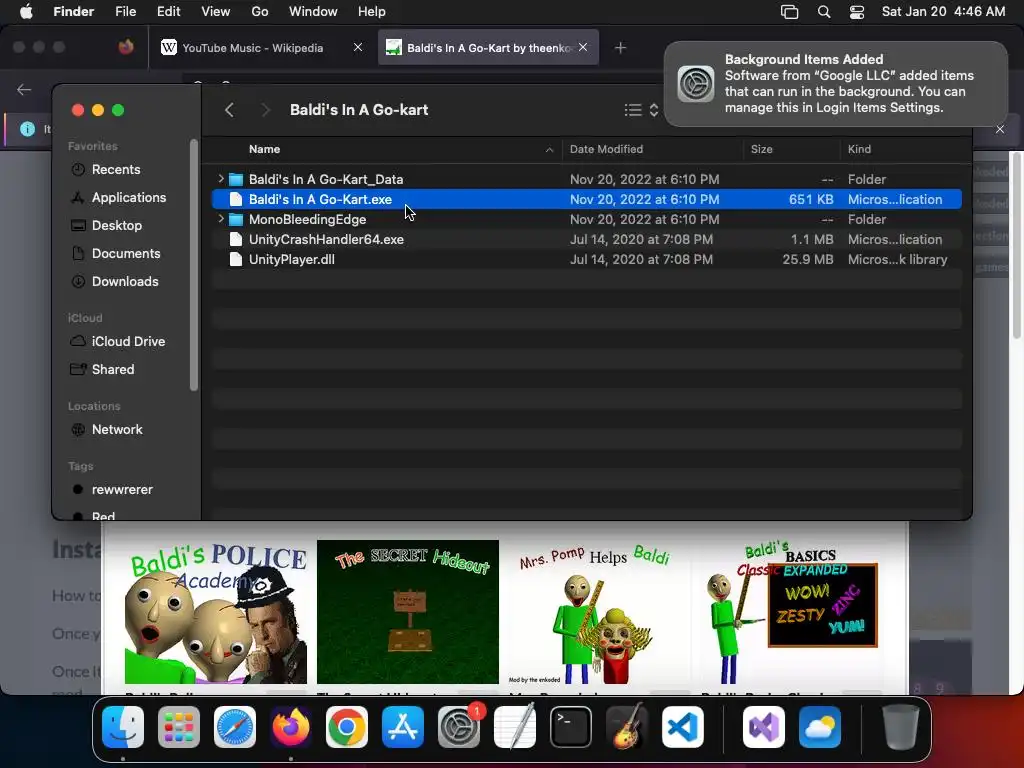Launch Safari from the dock
This screenshot has width=1024, height=768.
[x=235, y=727]
